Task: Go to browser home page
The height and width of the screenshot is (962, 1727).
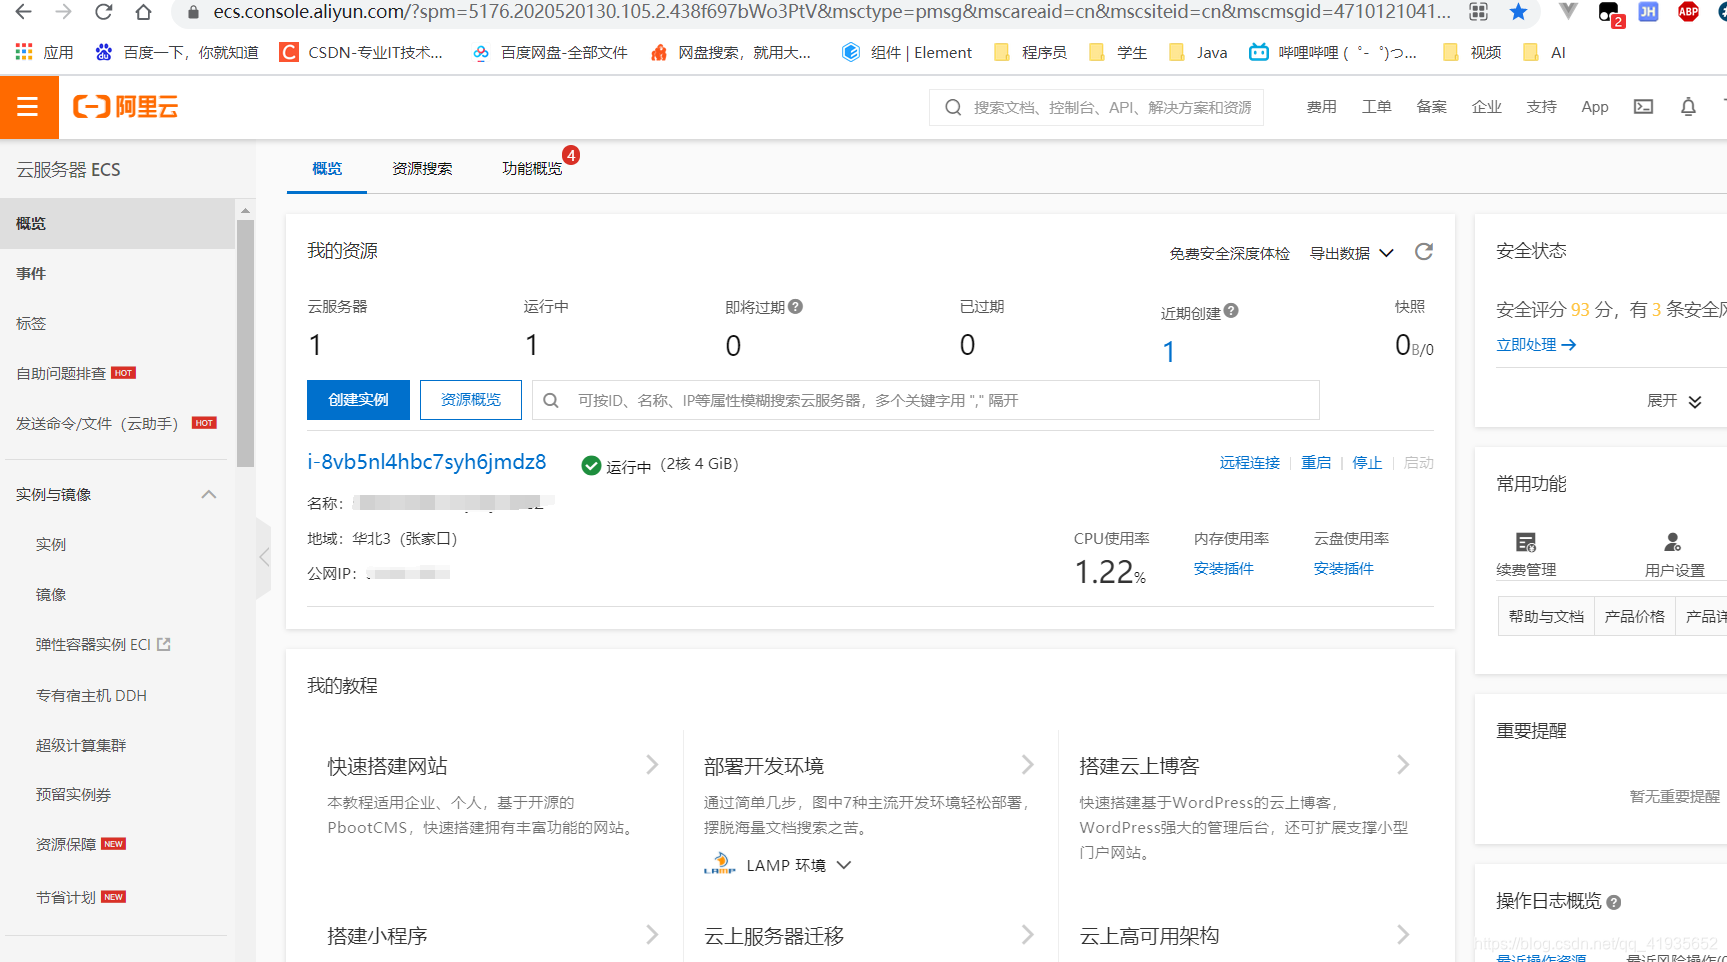Action: click(144, 12)
